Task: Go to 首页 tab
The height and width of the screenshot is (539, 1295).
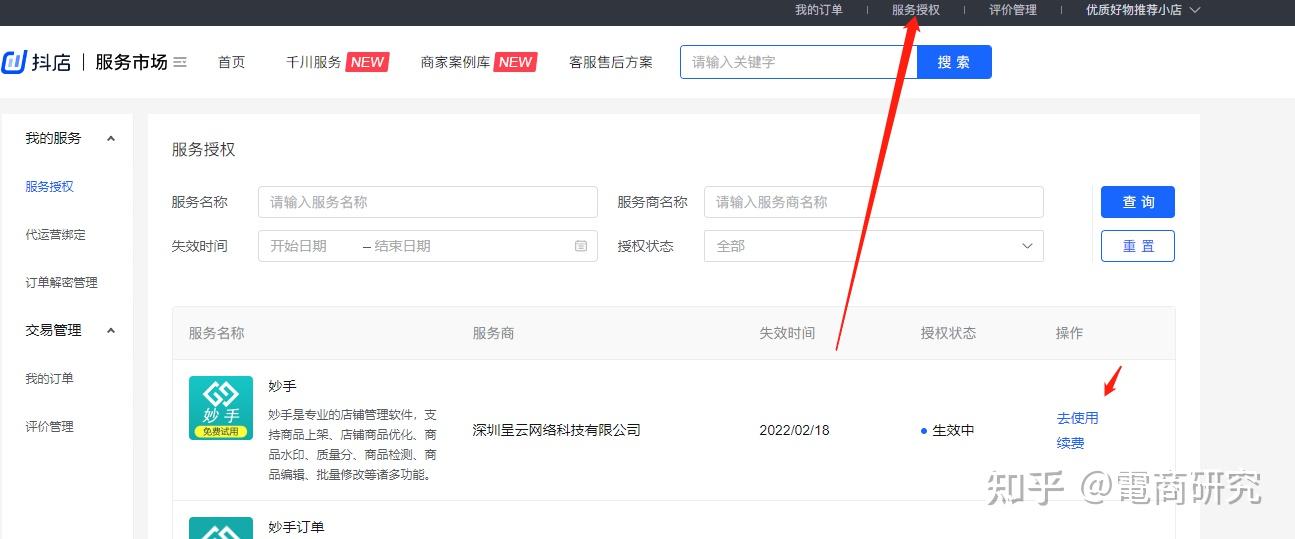Action: (232, 62)
